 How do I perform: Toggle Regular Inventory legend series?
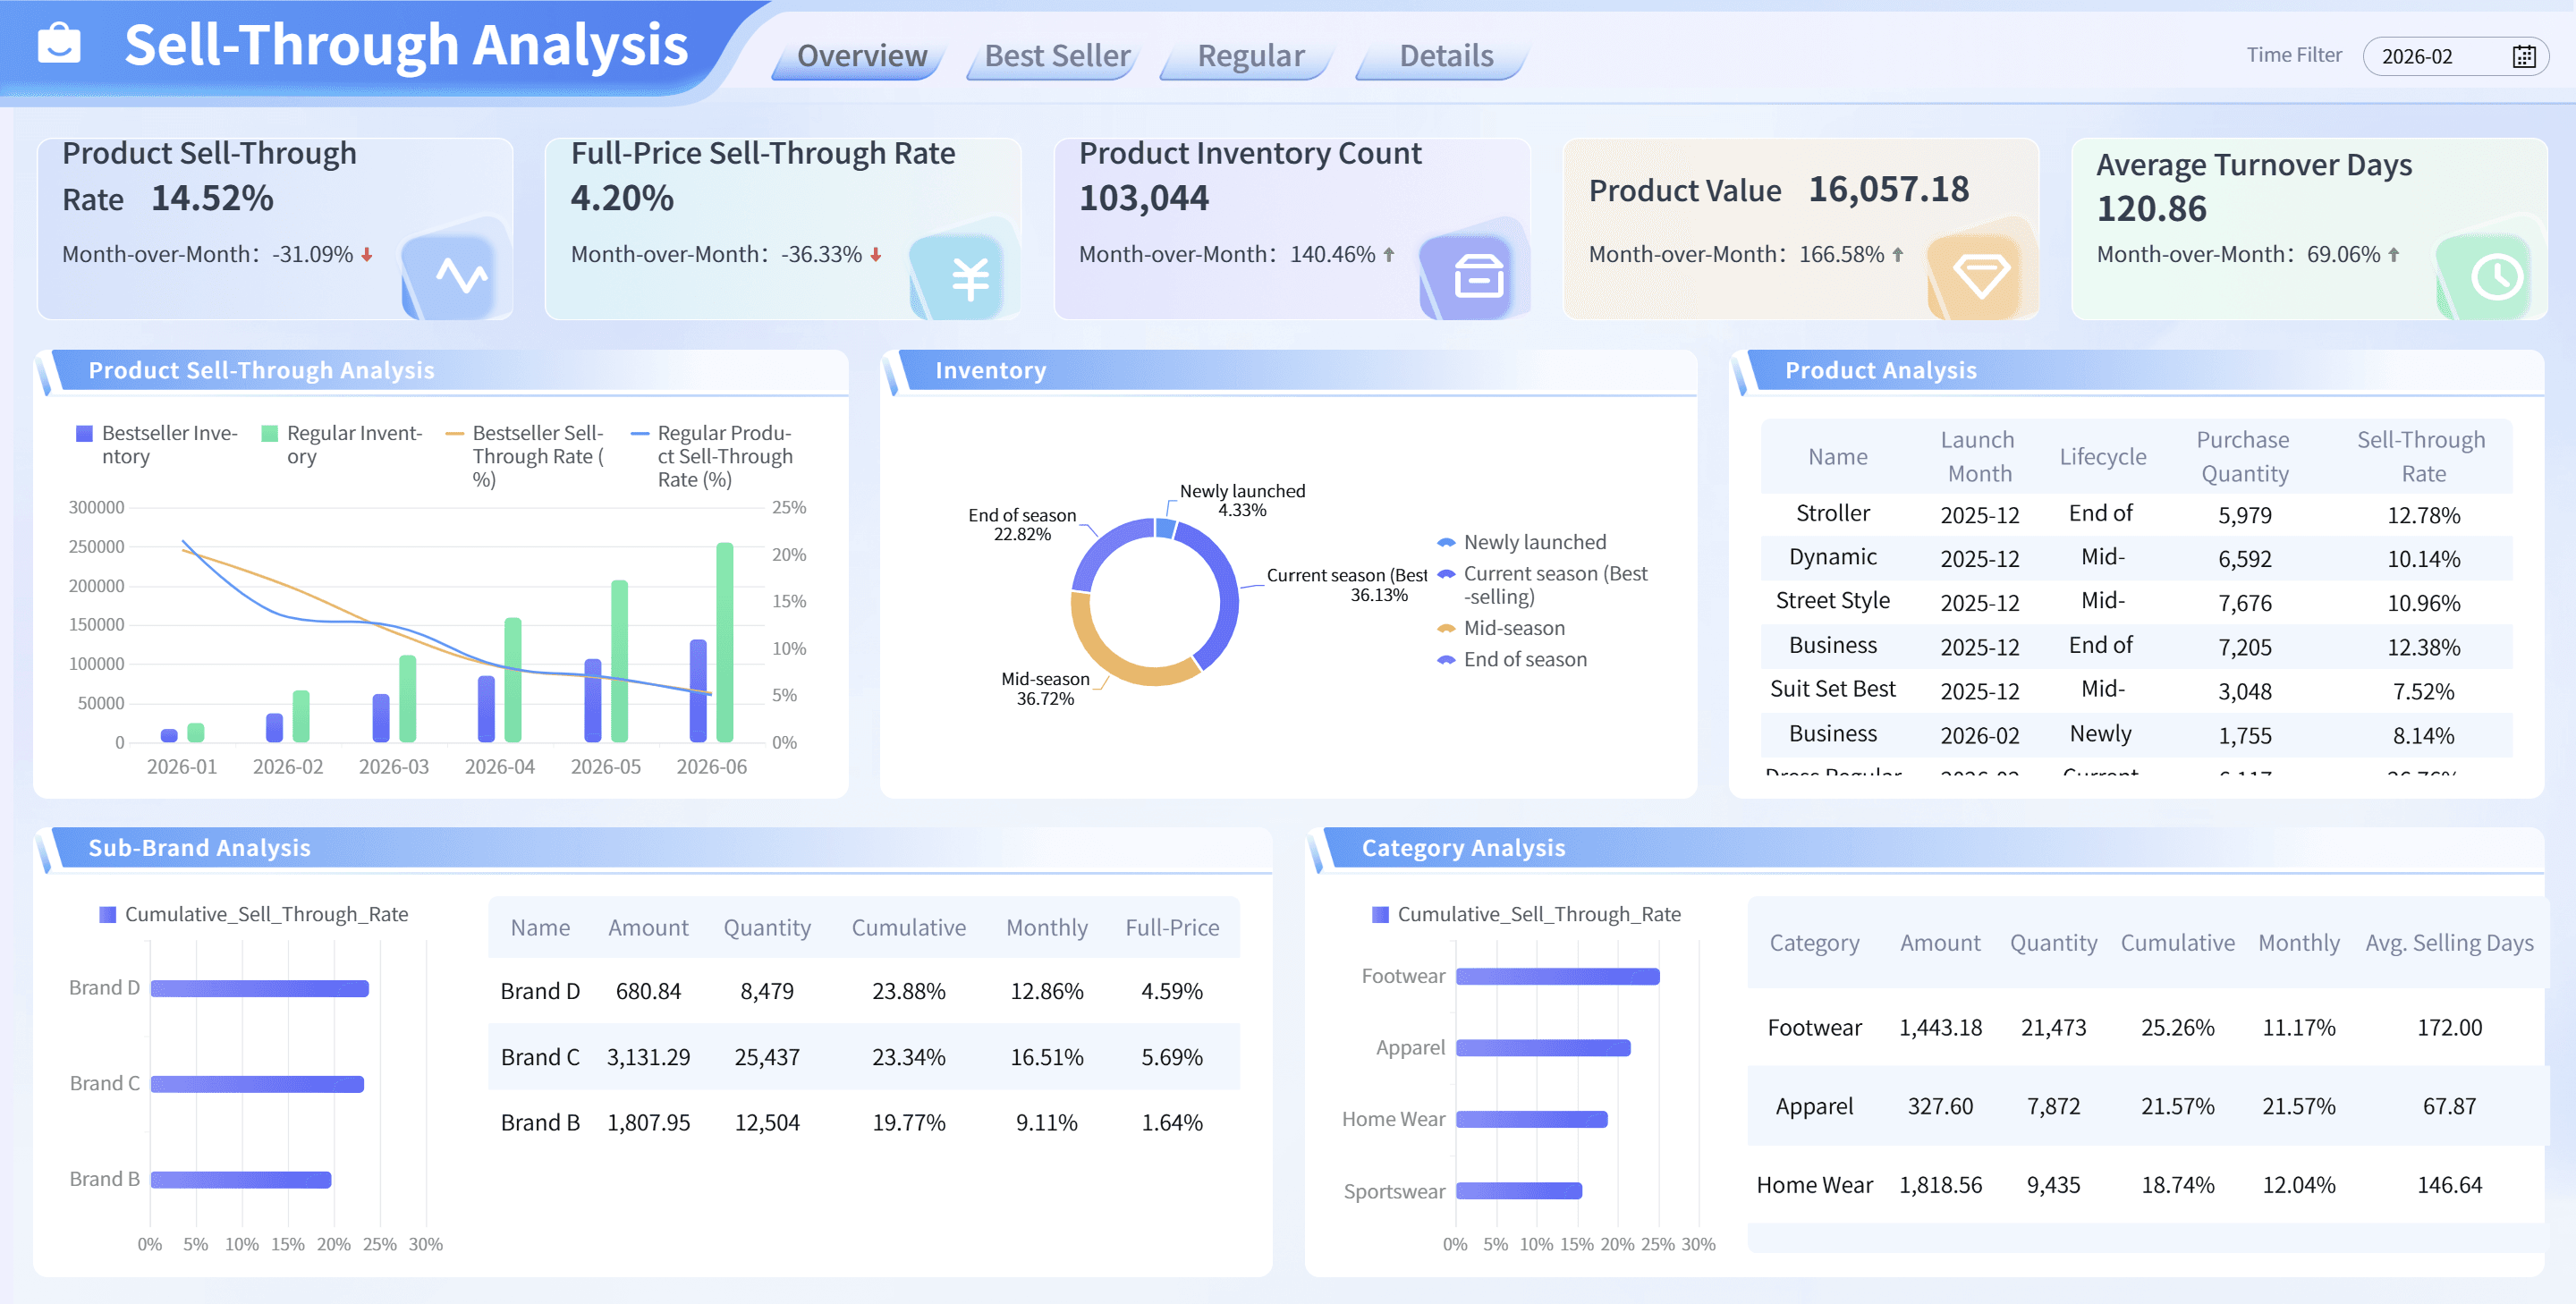click(343, 444)
